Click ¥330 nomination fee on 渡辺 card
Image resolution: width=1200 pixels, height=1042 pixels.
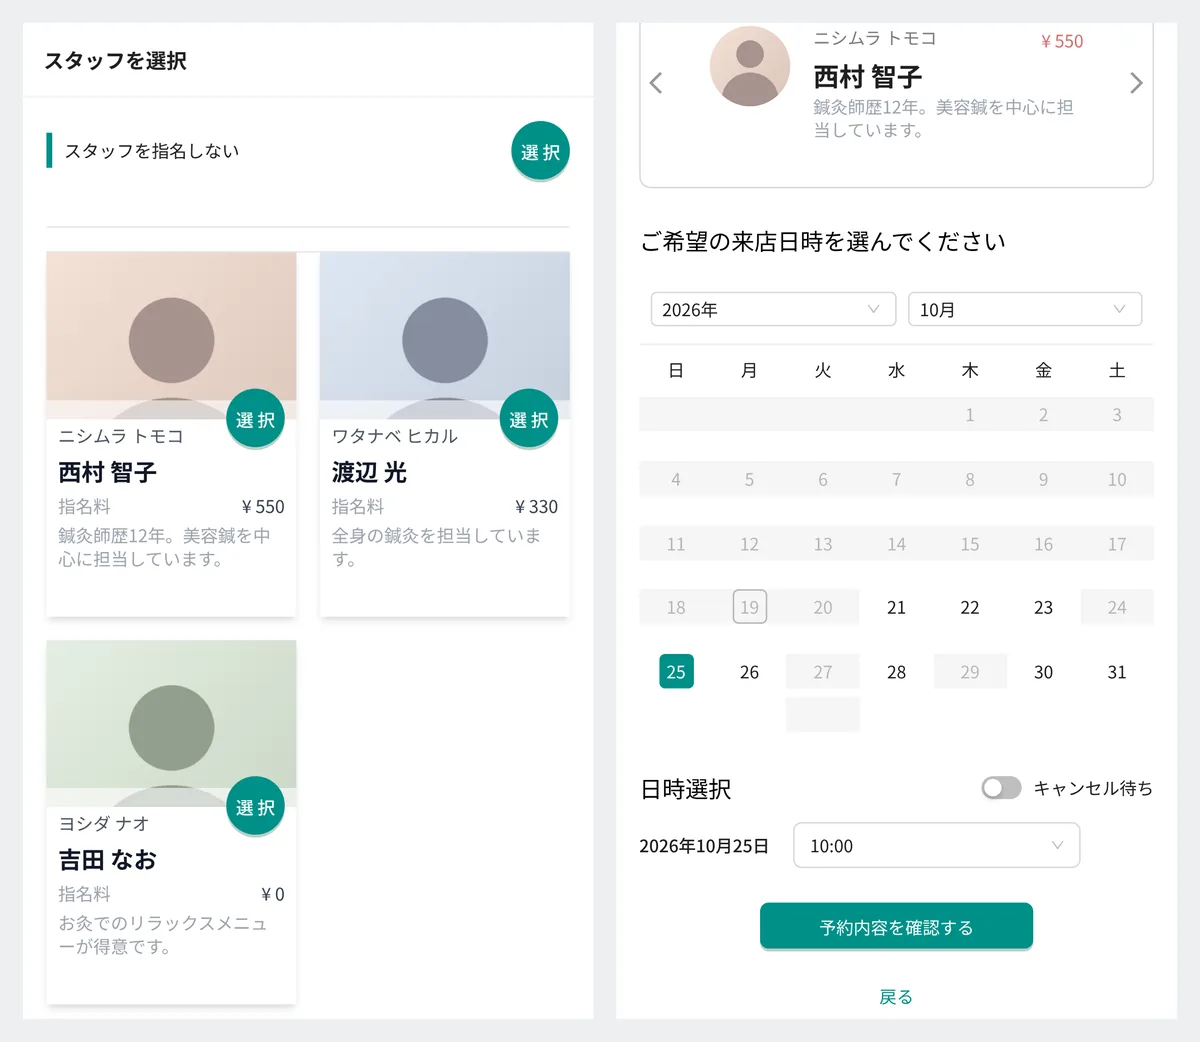pos(536,507)
